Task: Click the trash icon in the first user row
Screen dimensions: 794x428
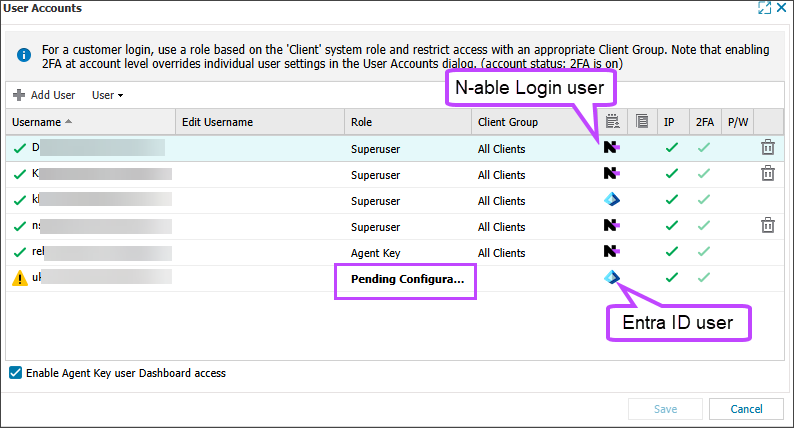Action: pos(767,148)
